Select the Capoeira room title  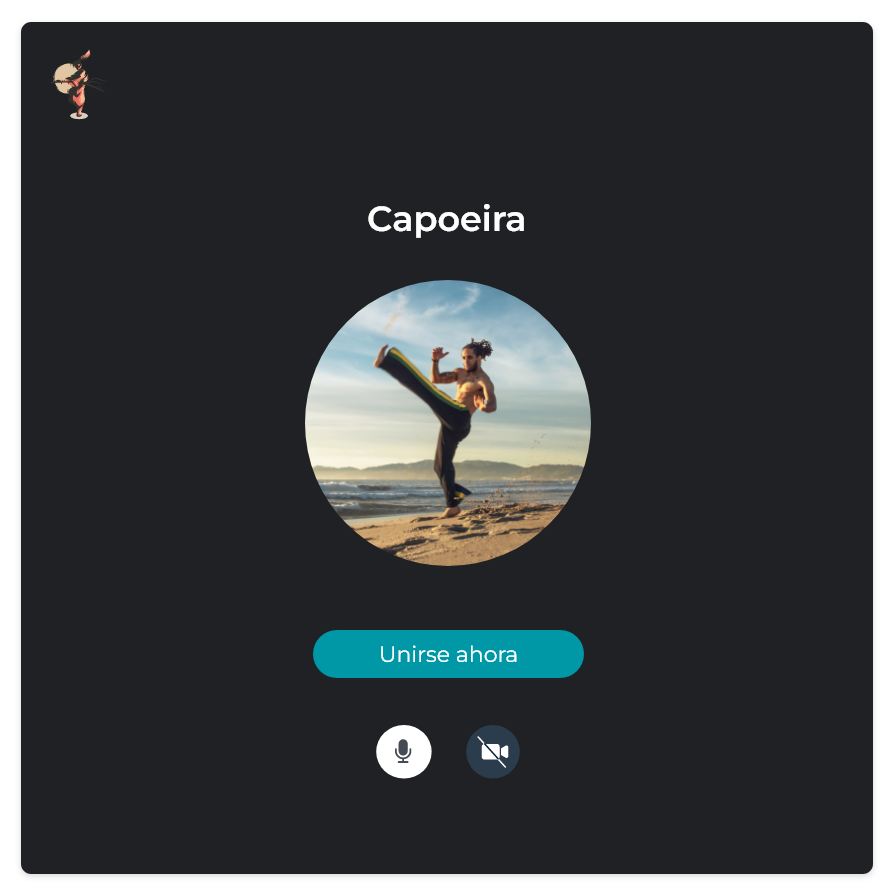point(446,219)
